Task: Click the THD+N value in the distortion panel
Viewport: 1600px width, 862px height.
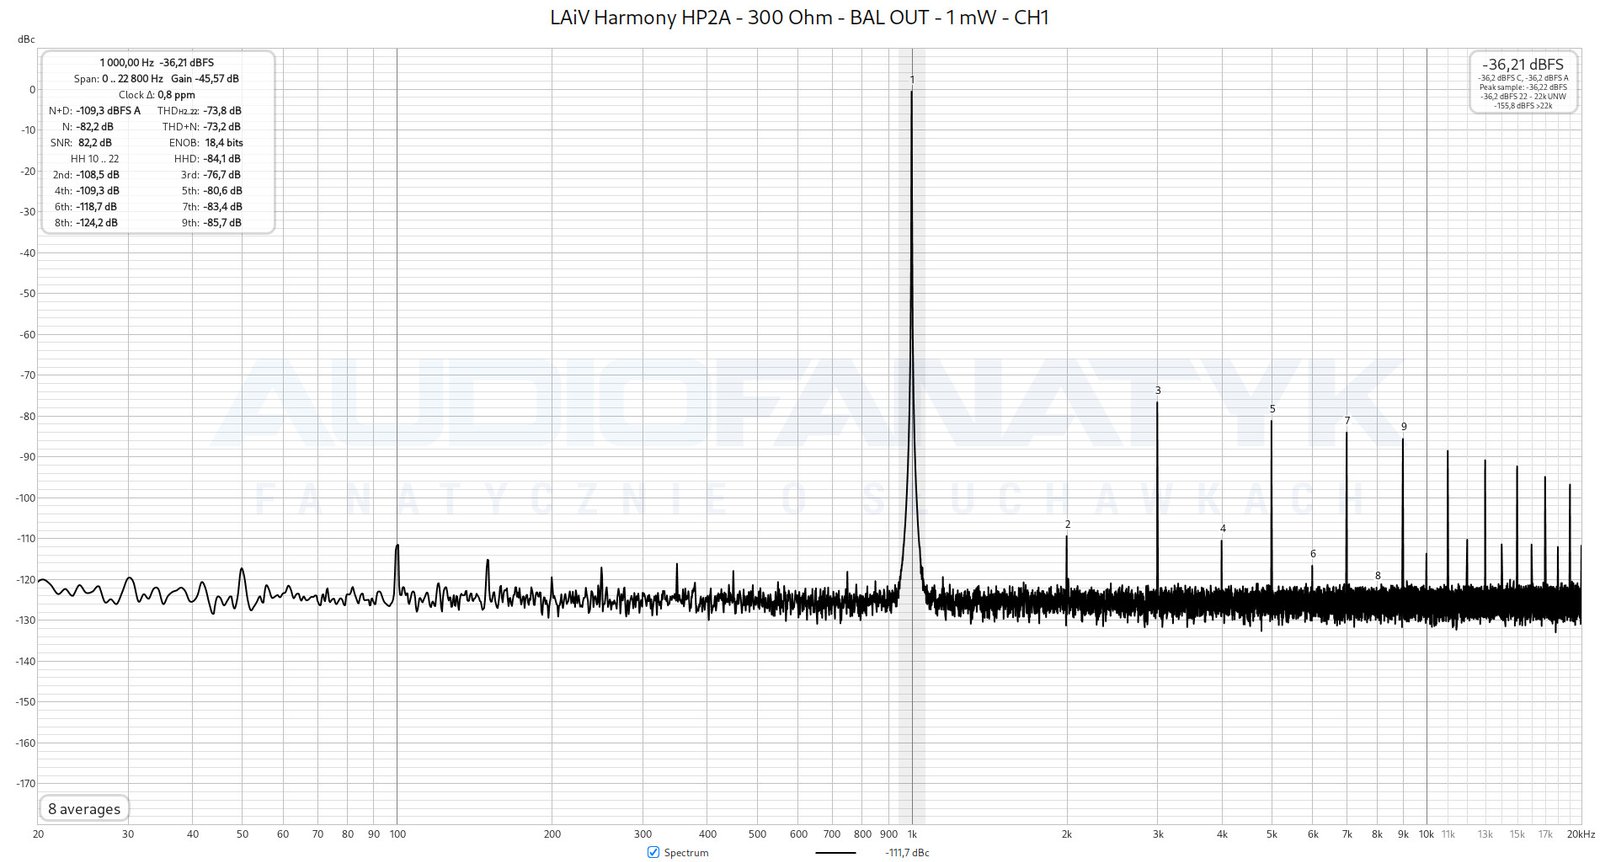Action: [221, 127]
